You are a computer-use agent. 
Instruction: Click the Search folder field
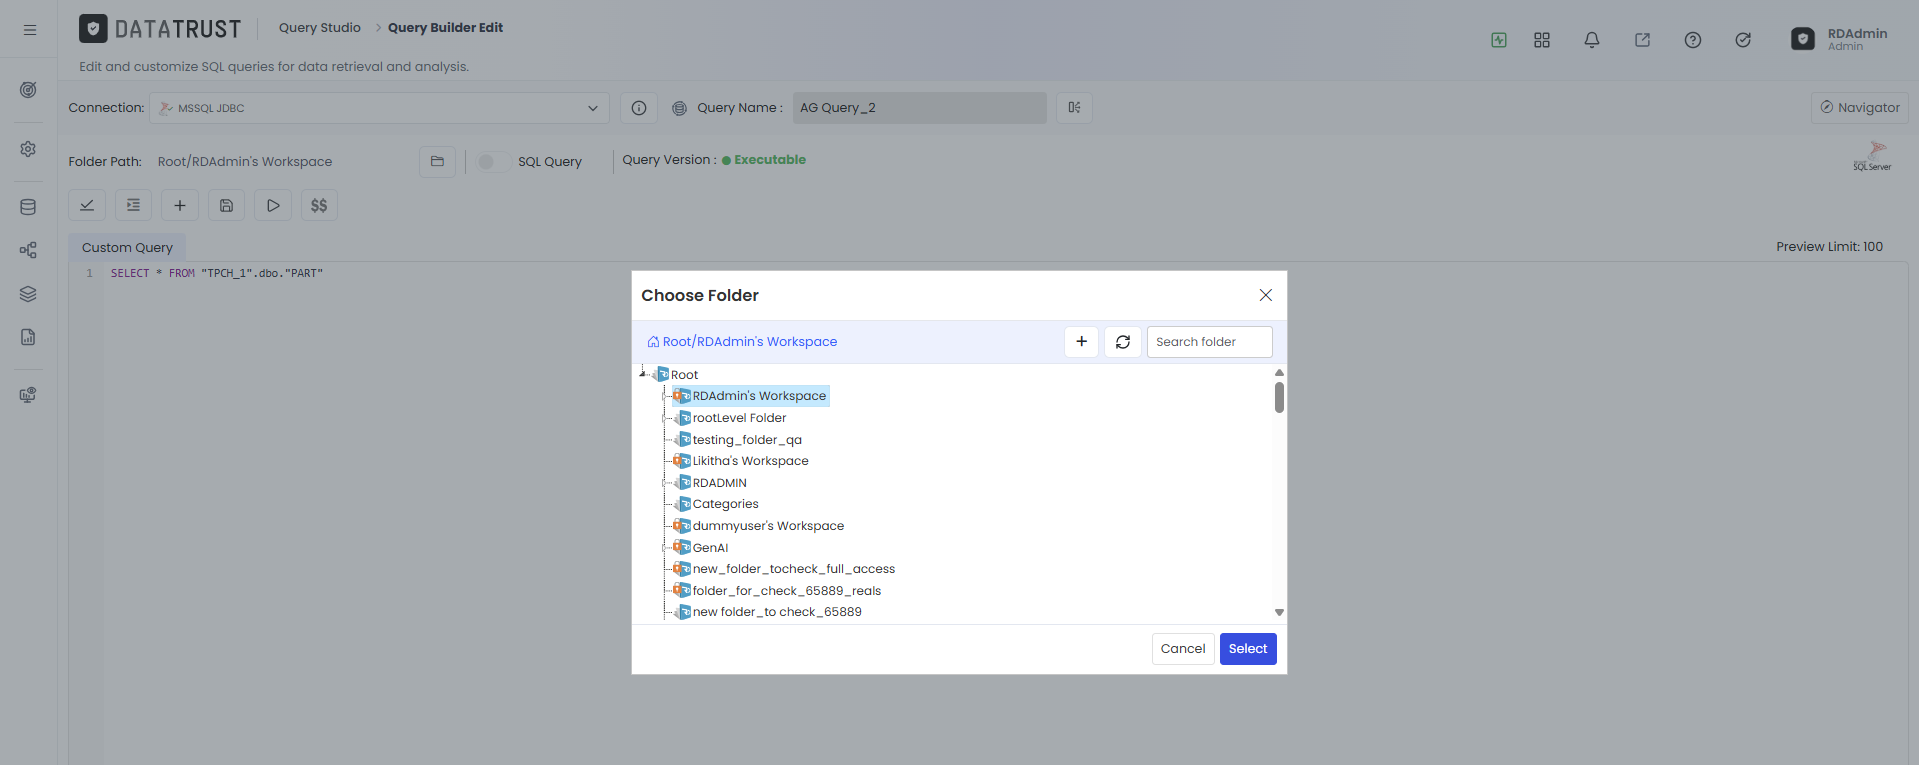[x=1209, y=342]
